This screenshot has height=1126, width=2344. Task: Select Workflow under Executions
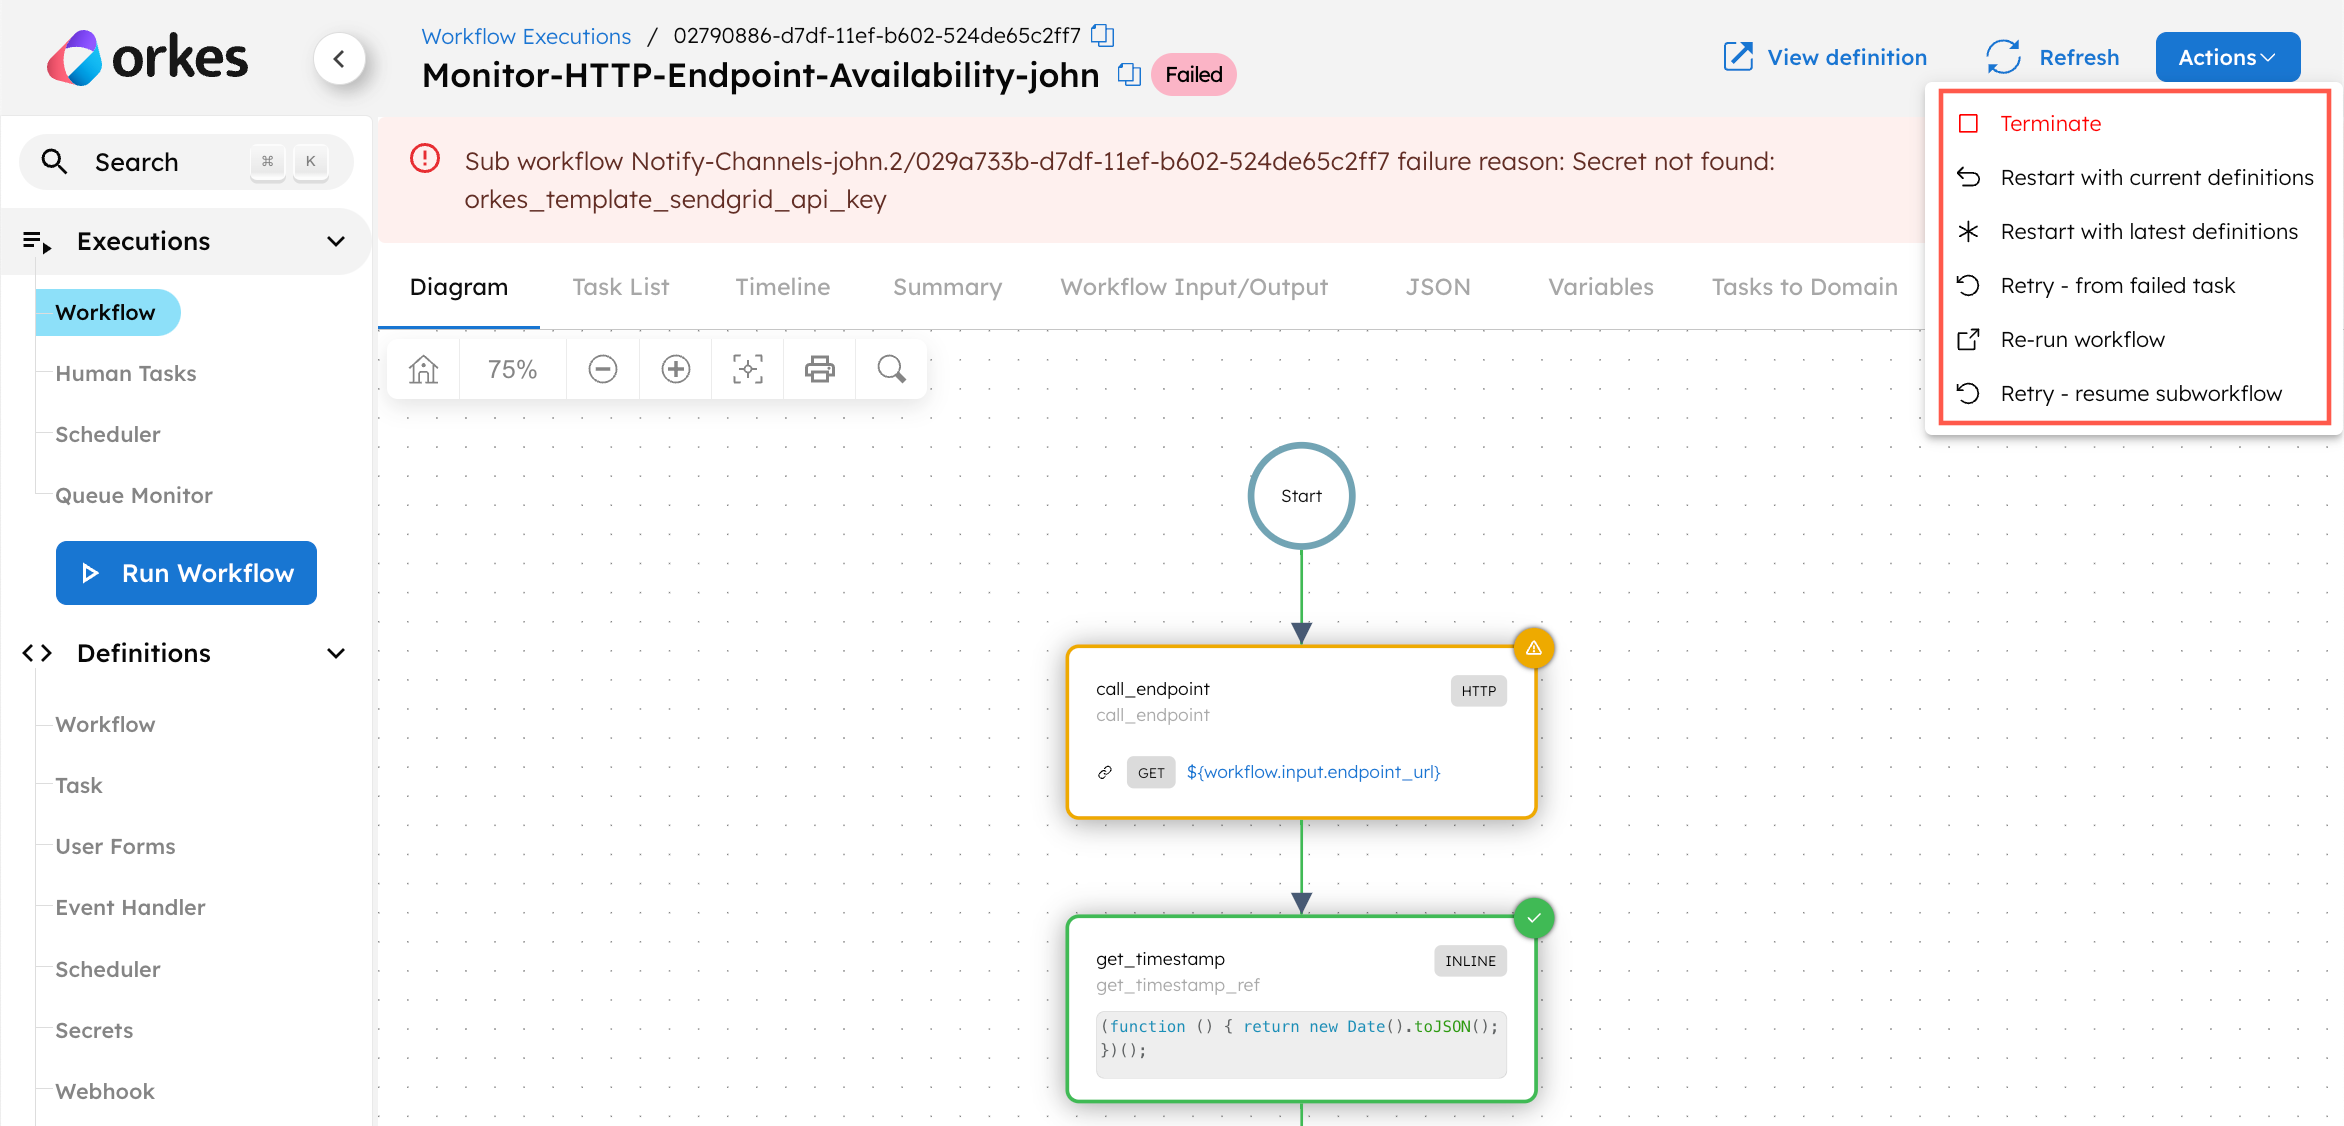[107, 313]
